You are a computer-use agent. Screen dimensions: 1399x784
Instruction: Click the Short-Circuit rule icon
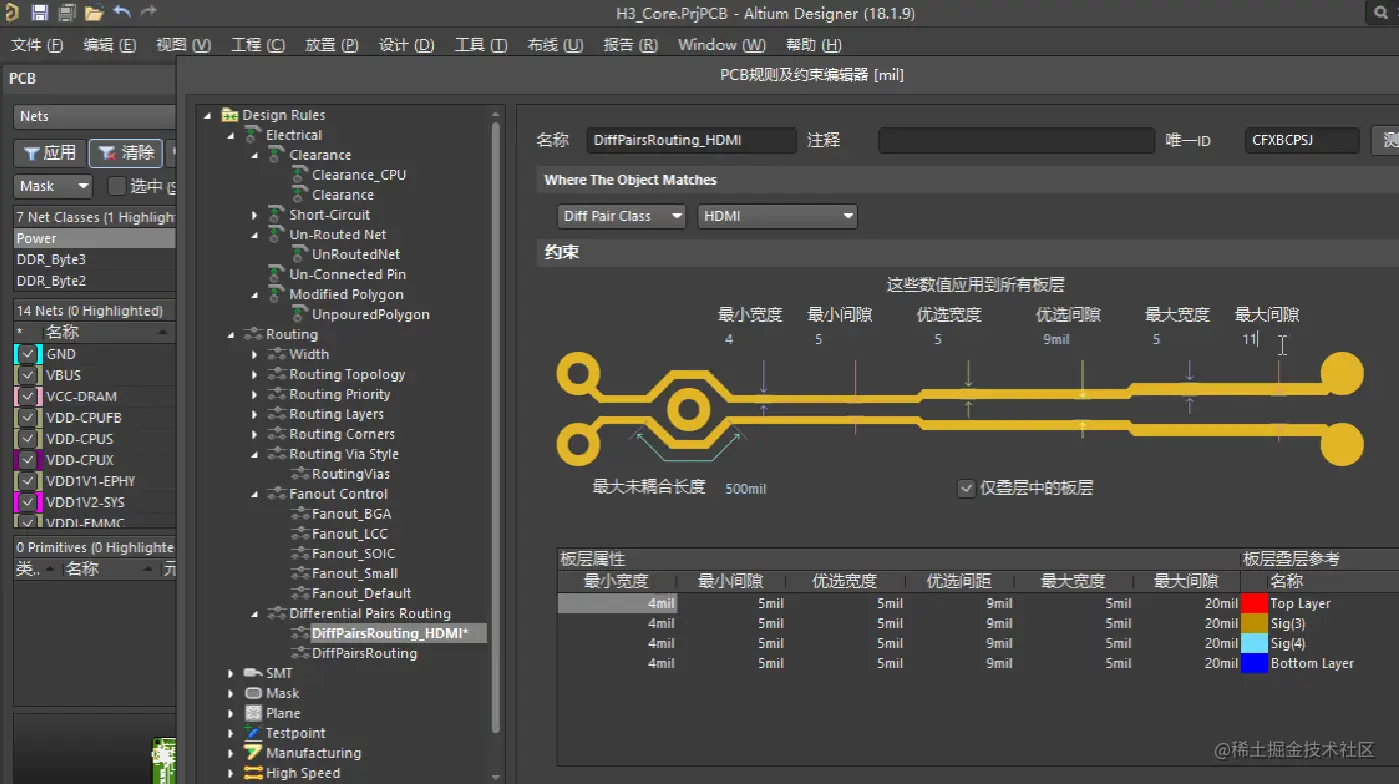[276, 215]
